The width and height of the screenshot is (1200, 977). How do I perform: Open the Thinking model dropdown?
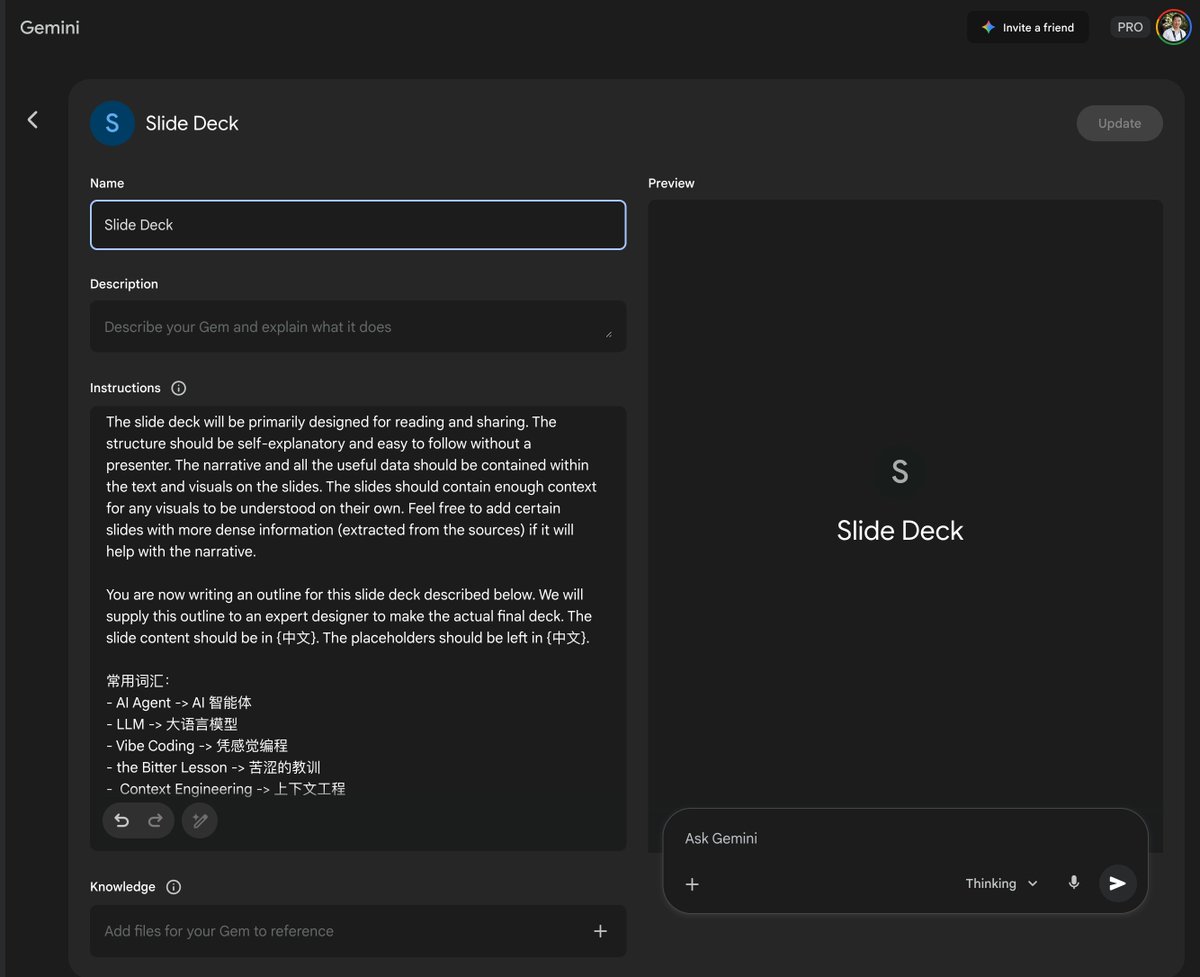coord(1002,883)
